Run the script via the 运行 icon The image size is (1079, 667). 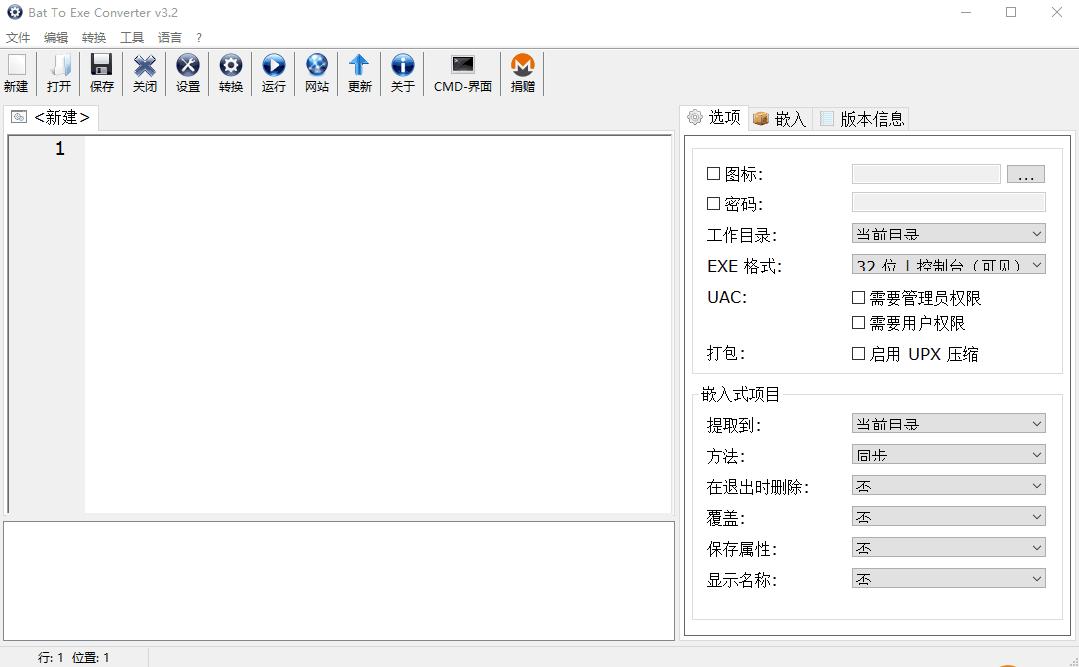click(x=273, y=70)
